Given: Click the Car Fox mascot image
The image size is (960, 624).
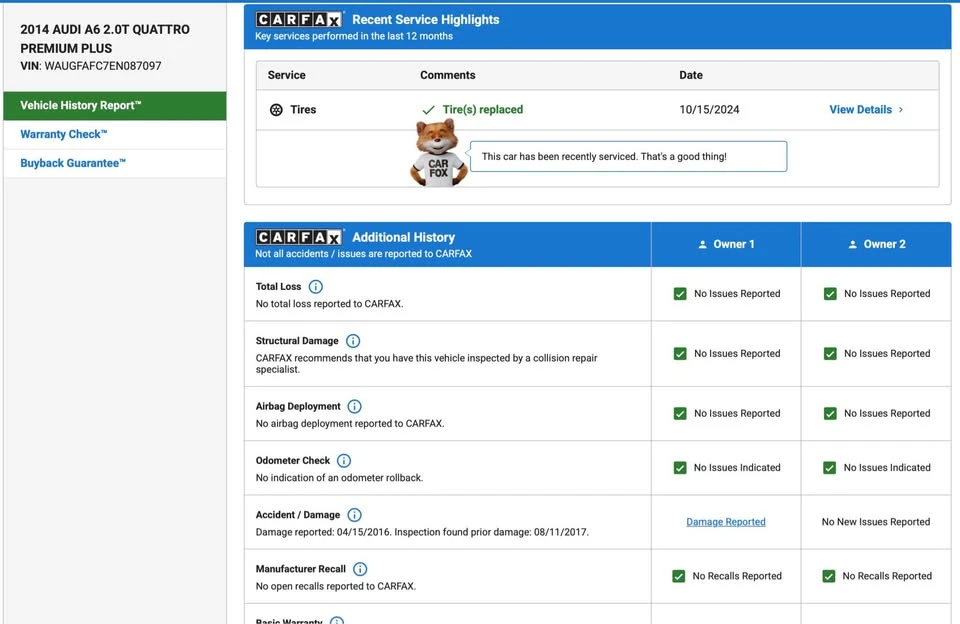Looking at the screenshot, I should coord(438,153).
